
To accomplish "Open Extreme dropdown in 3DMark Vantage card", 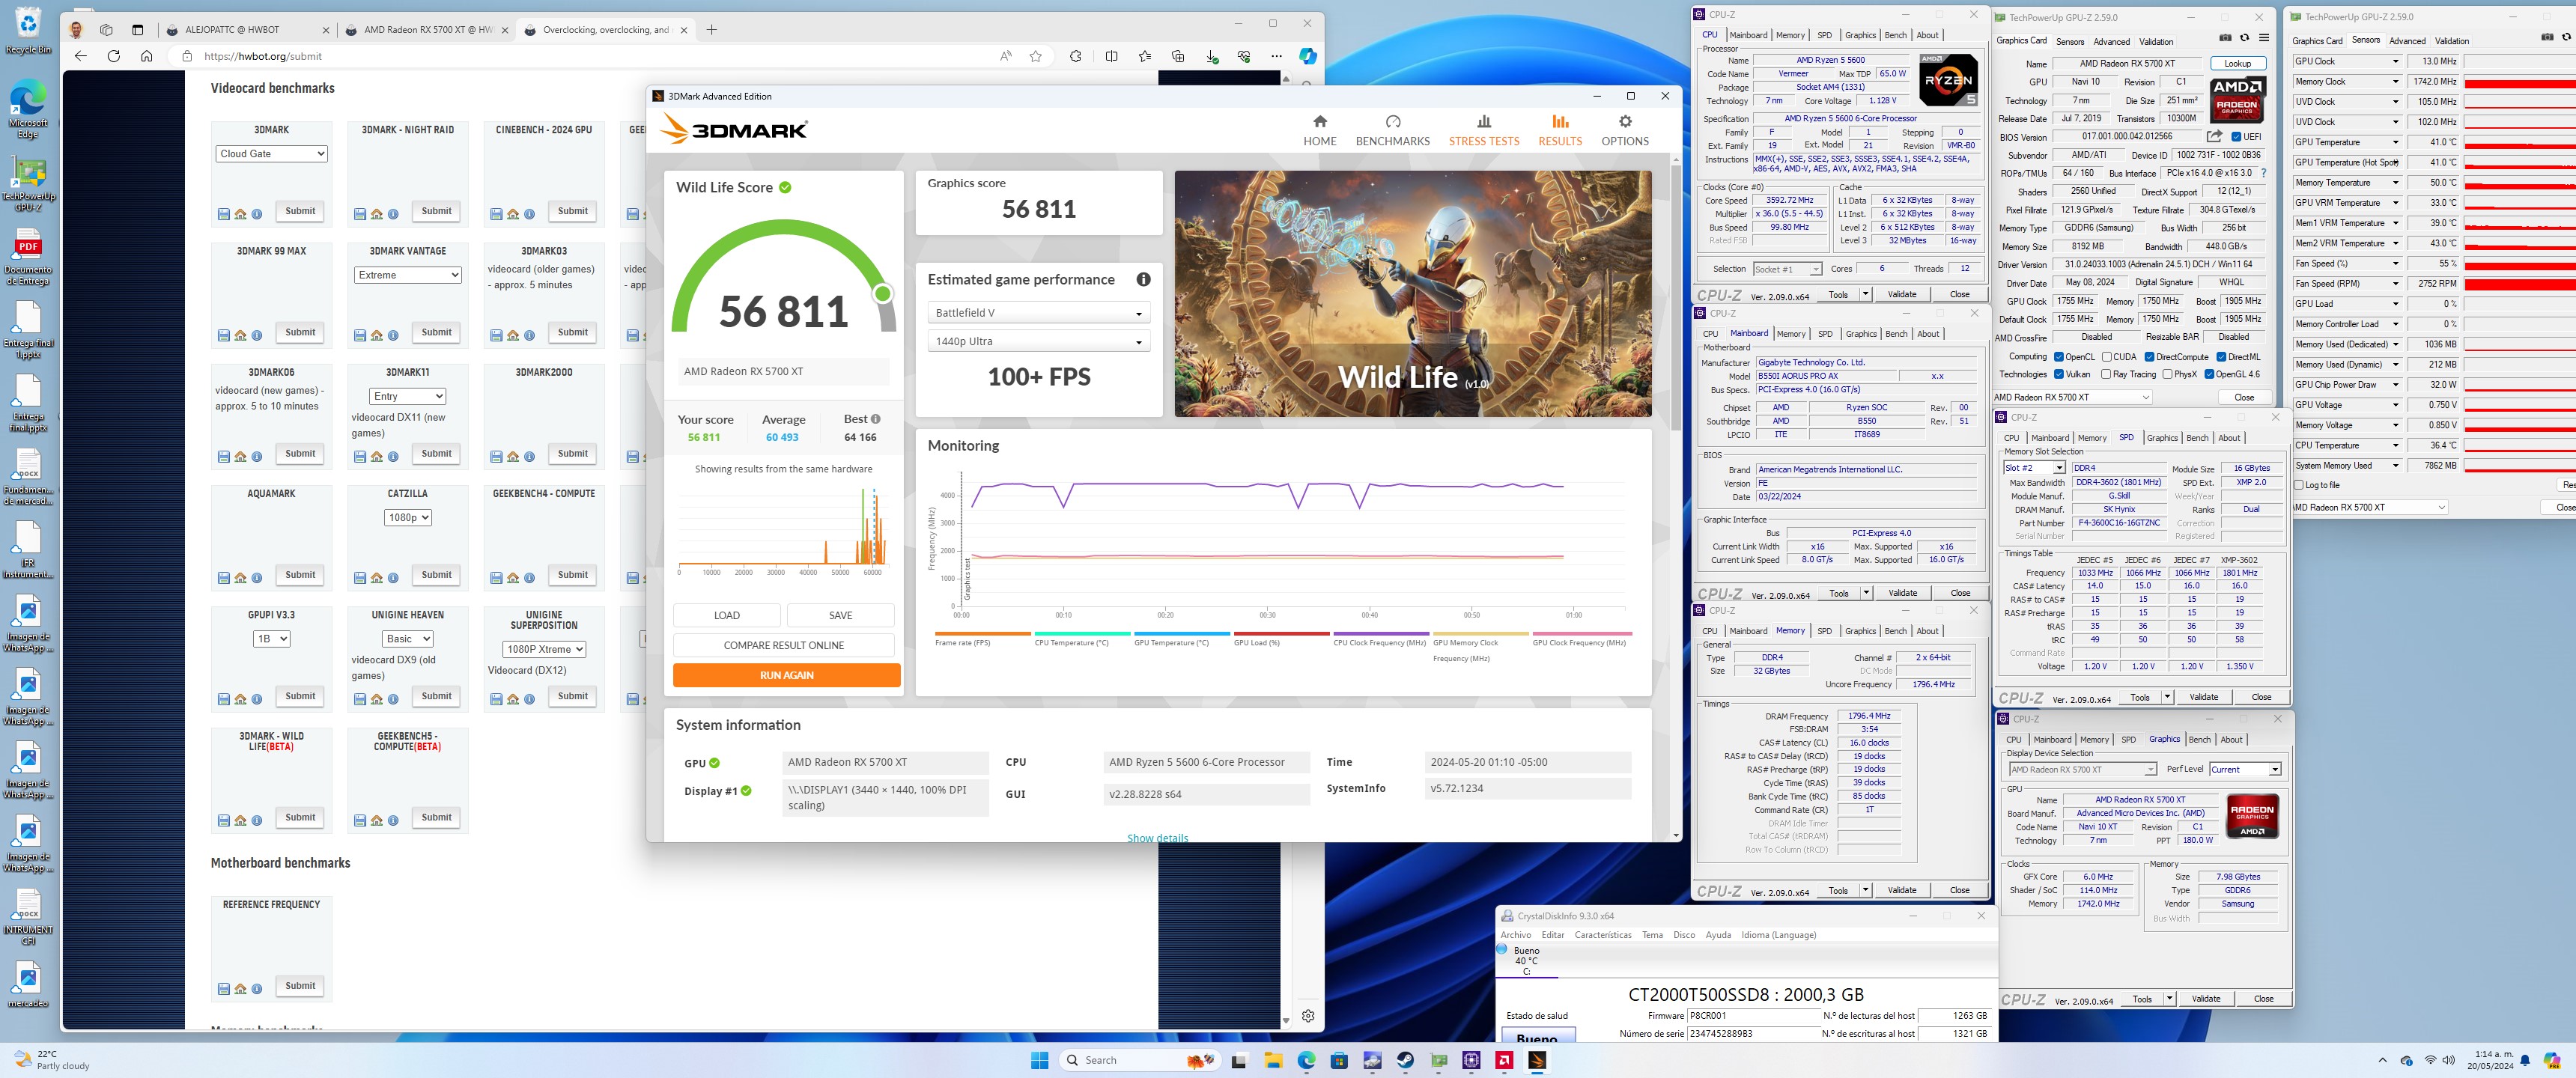I will [407, 275].
